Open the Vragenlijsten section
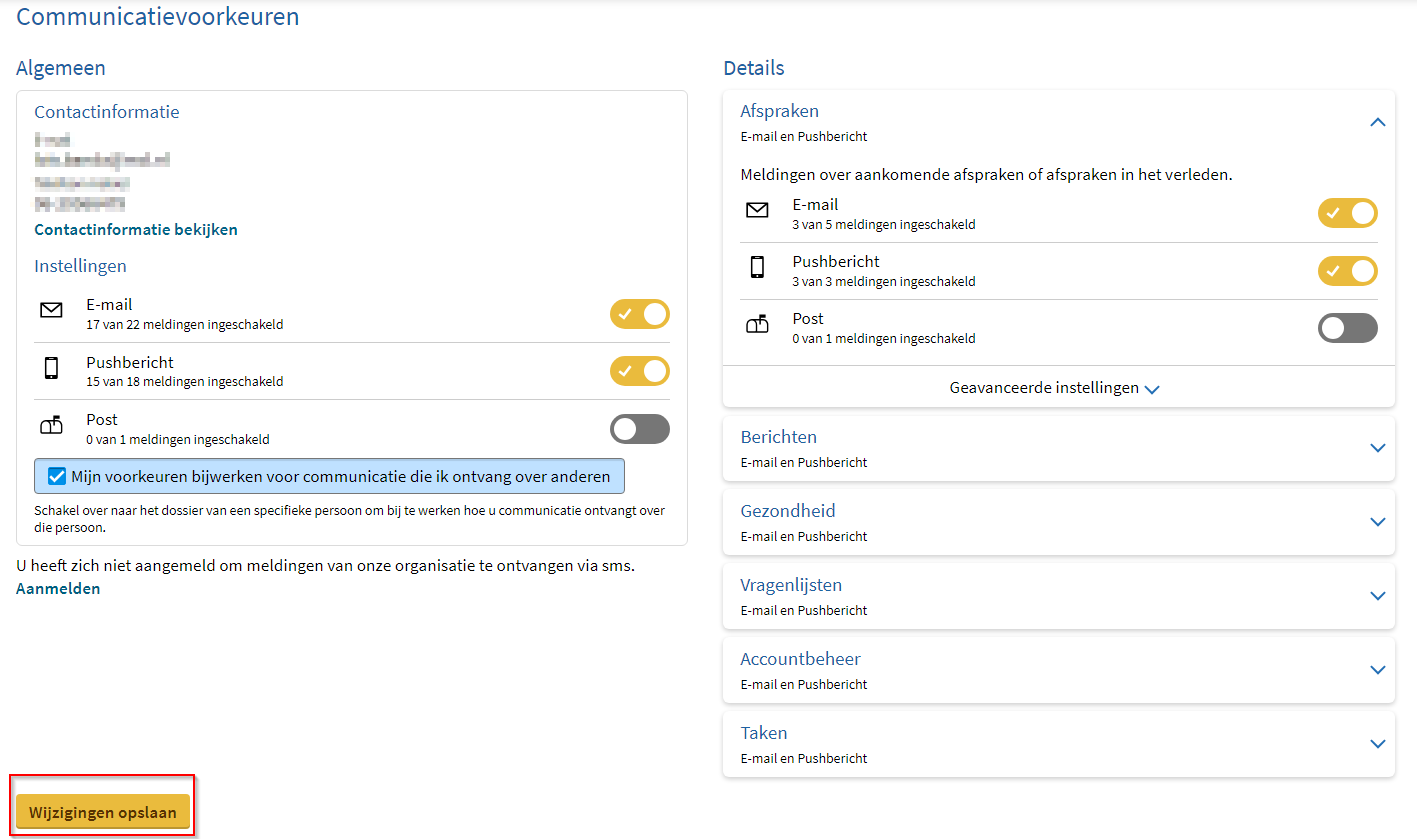1417x839 pixels. point(1377,596)
